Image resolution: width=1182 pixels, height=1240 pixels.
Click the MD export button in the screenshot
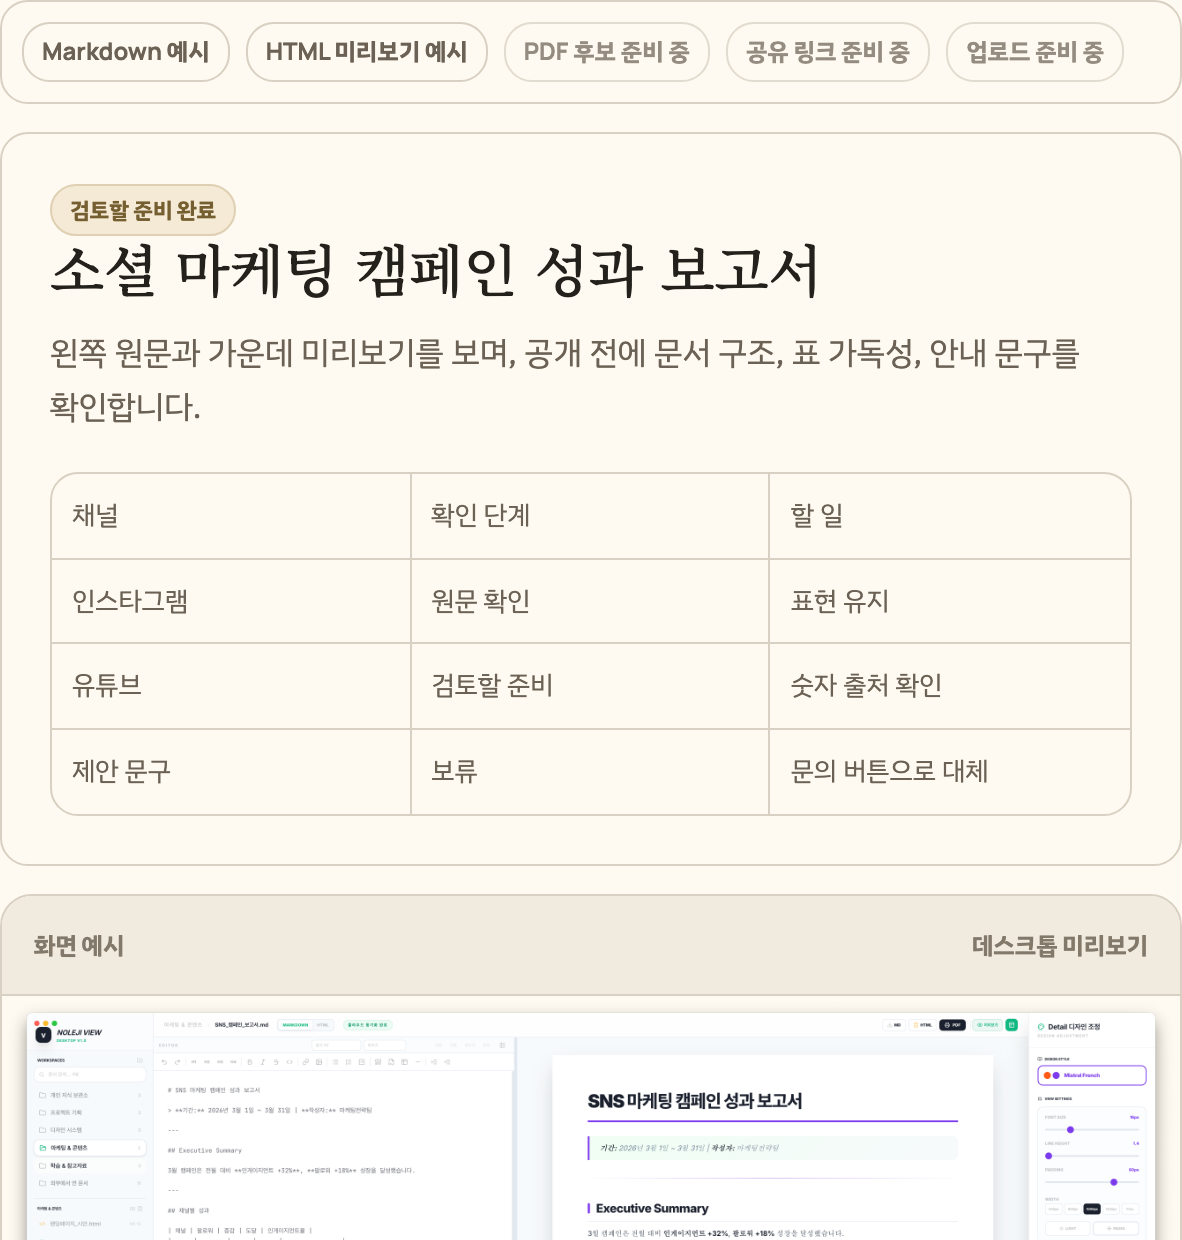[894, 1025]
